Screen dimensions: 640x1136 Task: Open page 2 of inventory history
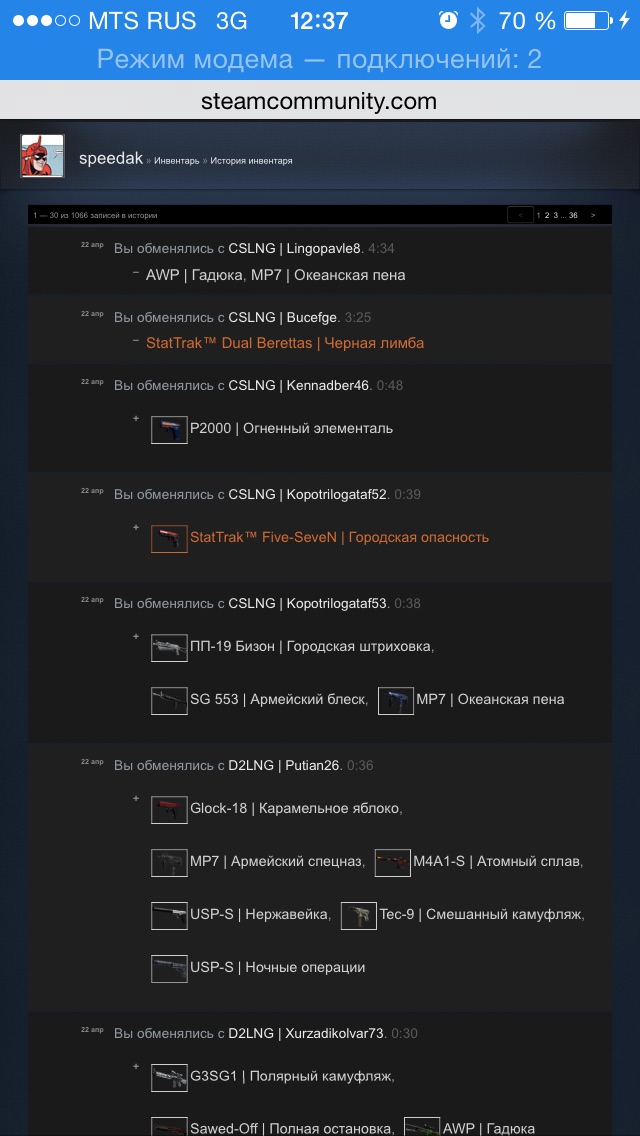coord(546,215)
